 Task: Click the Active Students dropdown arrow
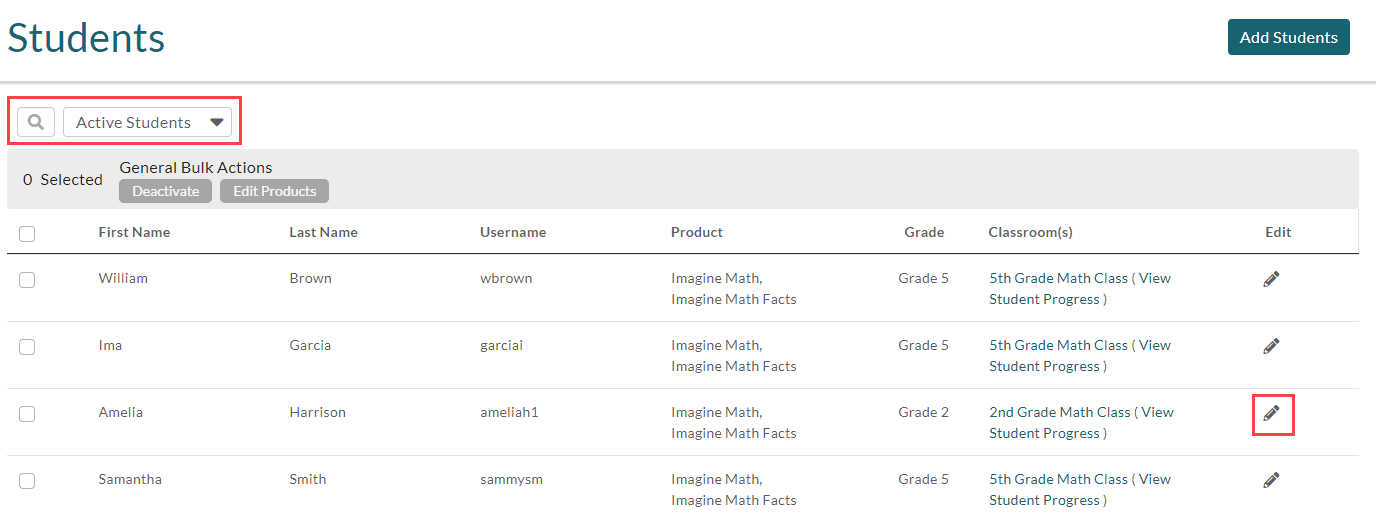(217, 122)
